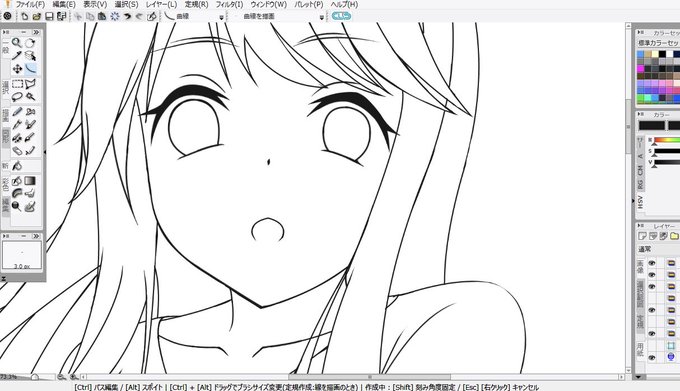Click the horizontal scrollbar left arrow
680x391 pixels.
click(x=84, y=377)
